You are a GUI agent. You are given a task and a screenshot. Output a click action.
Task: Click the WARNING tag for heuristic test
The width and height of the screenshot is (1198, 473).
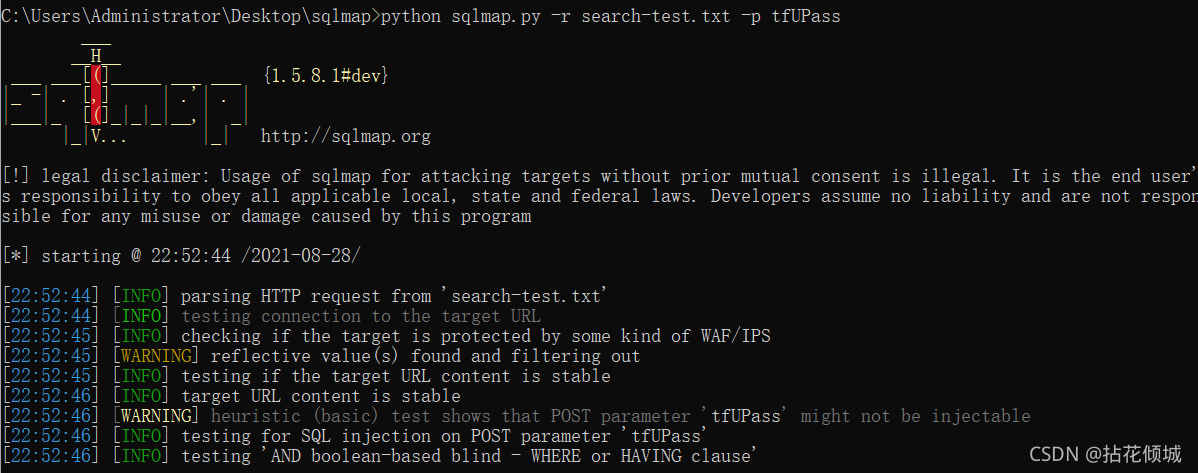click(156, 416)
